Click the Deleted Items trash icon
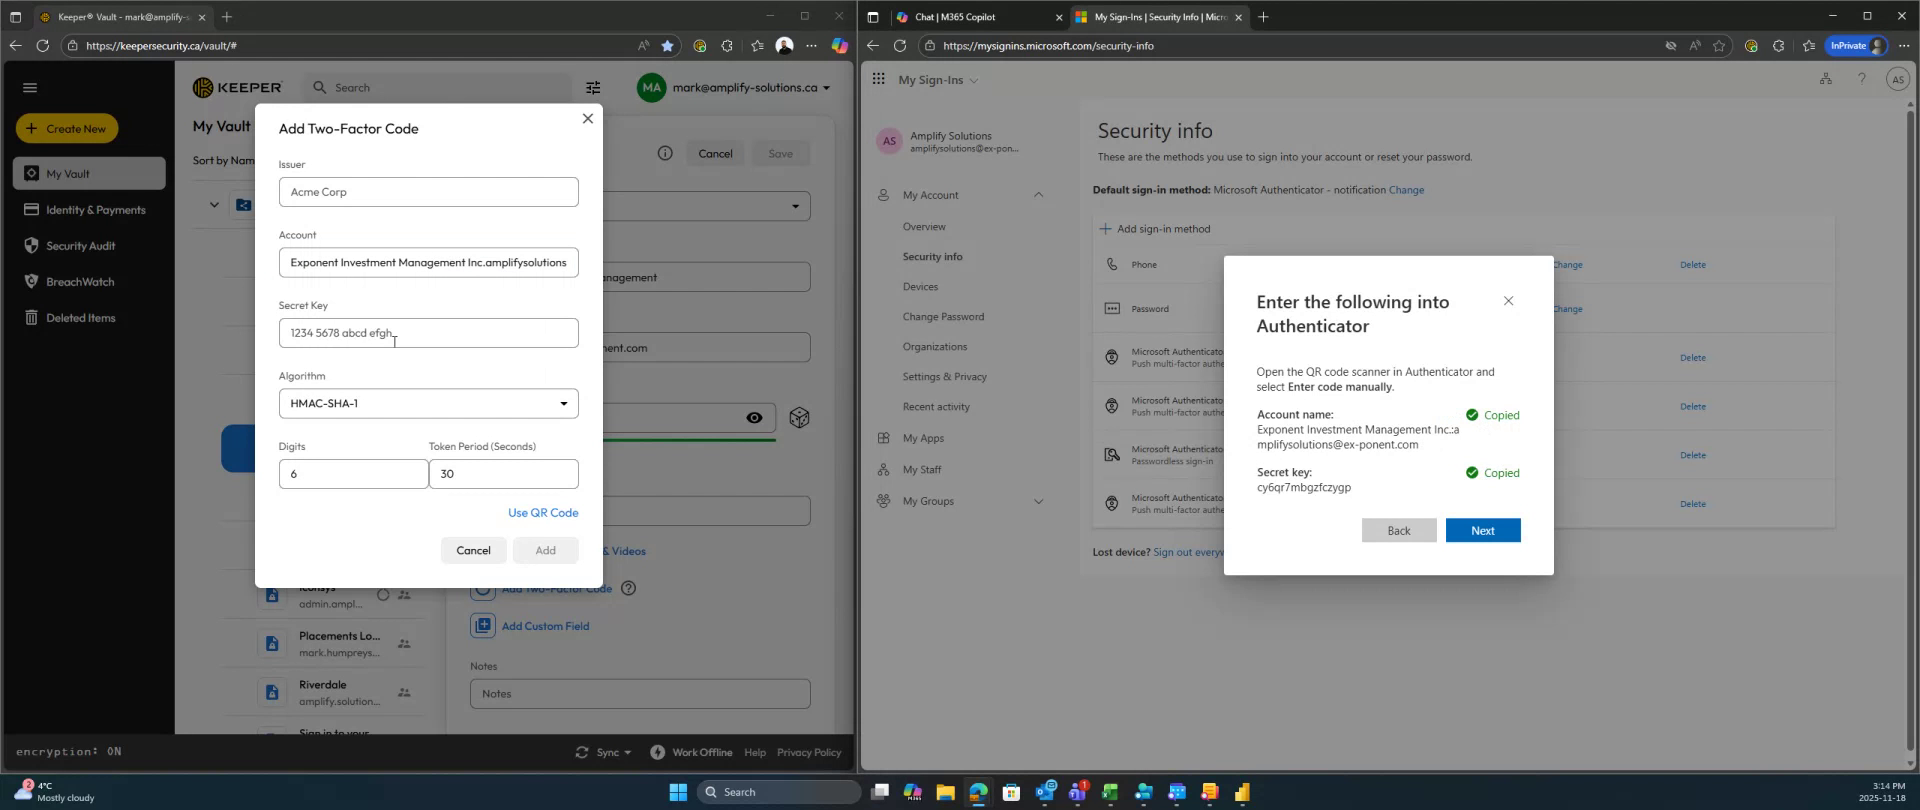 [x=31, y=318]
